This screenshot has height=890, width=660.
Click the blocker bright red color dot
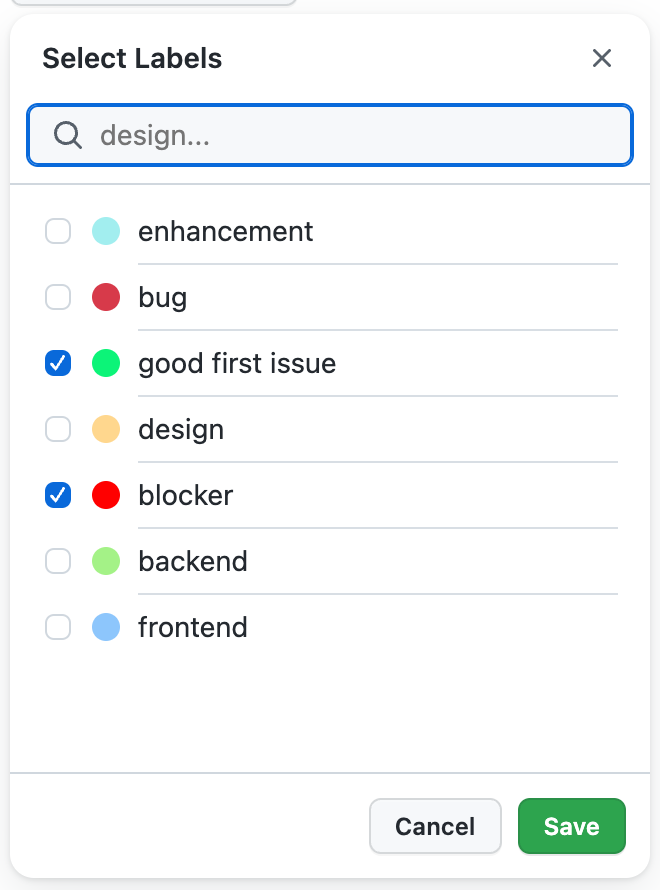(x=106, y=496)
